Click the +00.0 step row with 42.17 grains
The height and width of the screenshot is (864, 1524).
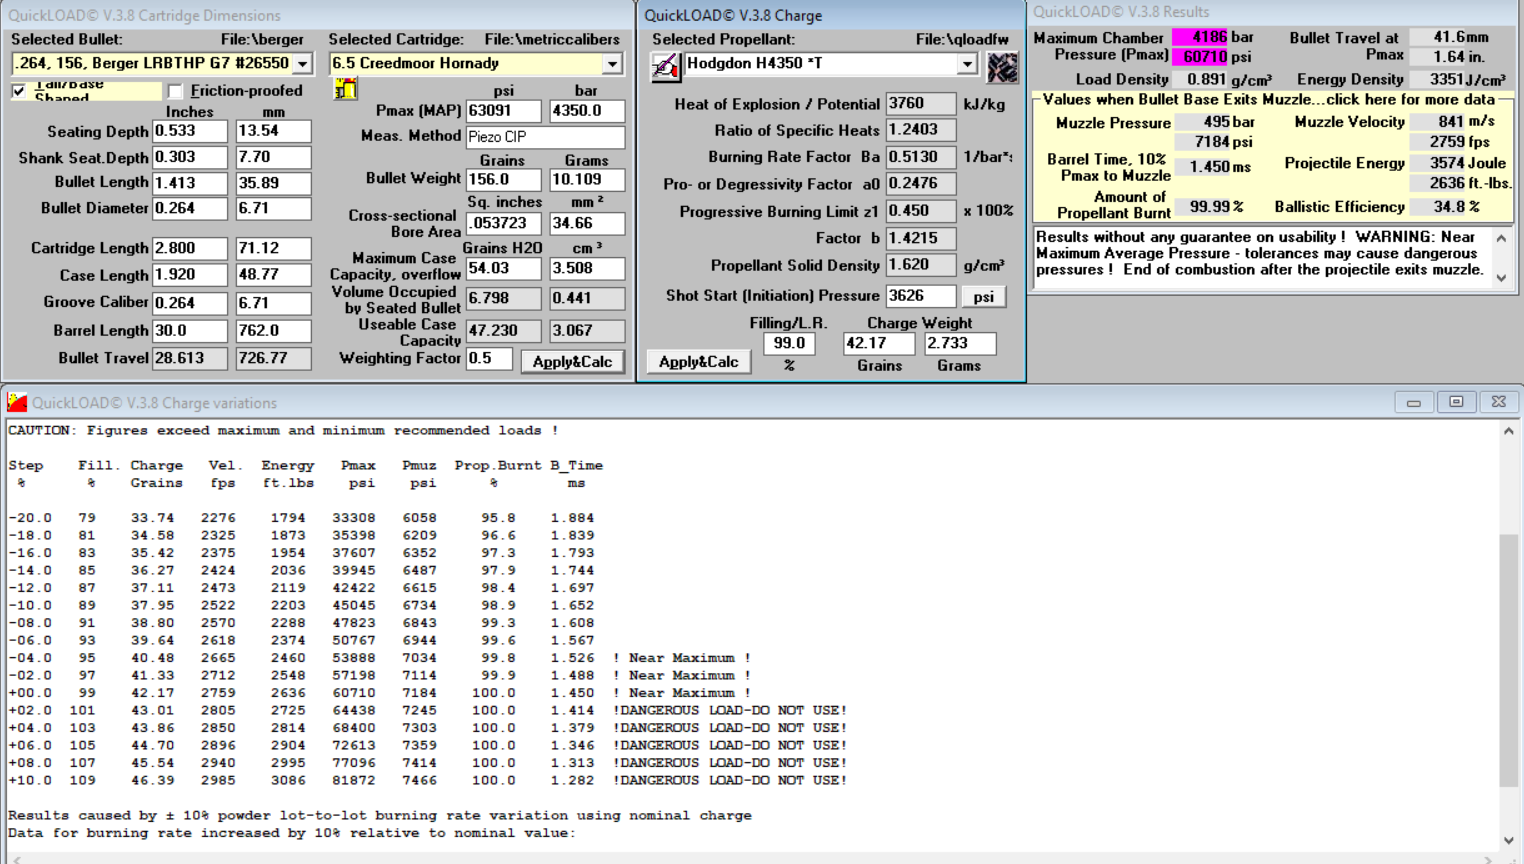[x=380, y=693]
